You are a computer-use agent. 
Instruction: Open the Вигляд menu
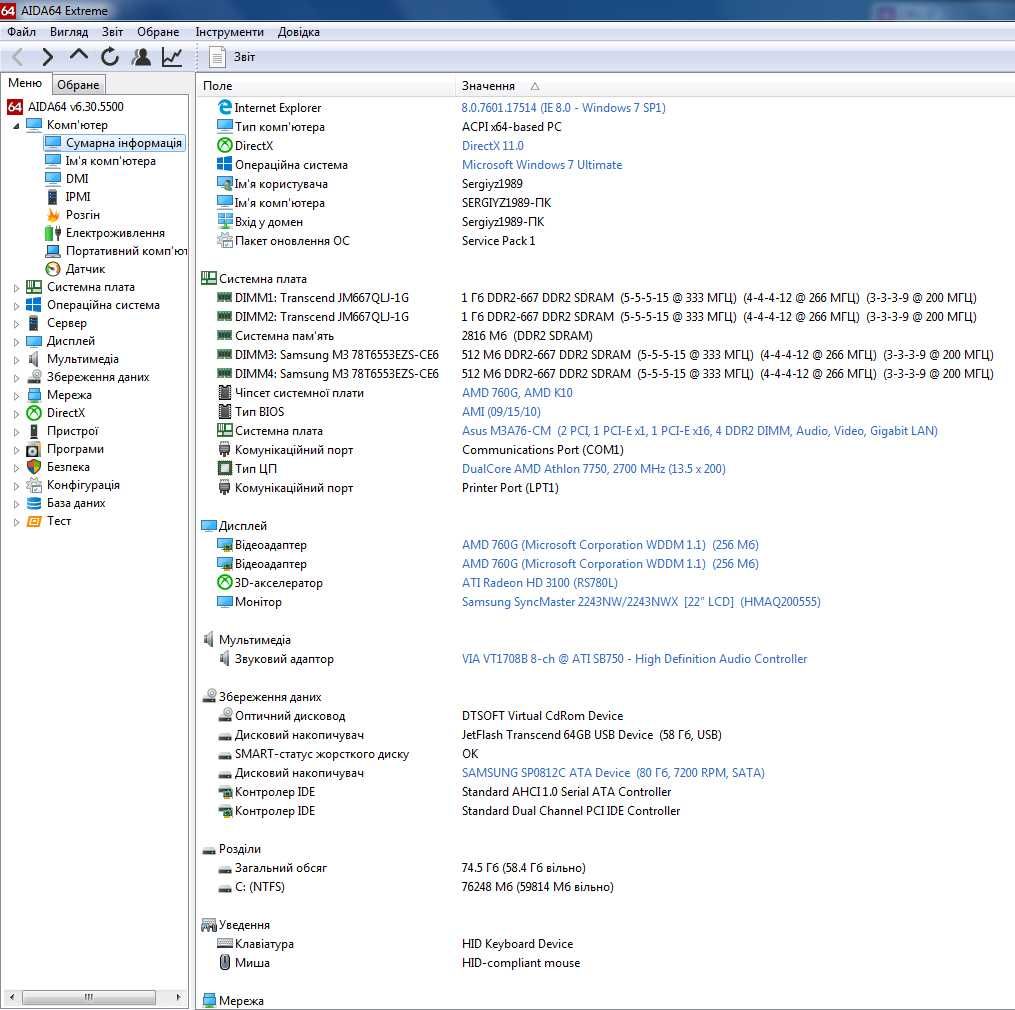tap(69, 32)
